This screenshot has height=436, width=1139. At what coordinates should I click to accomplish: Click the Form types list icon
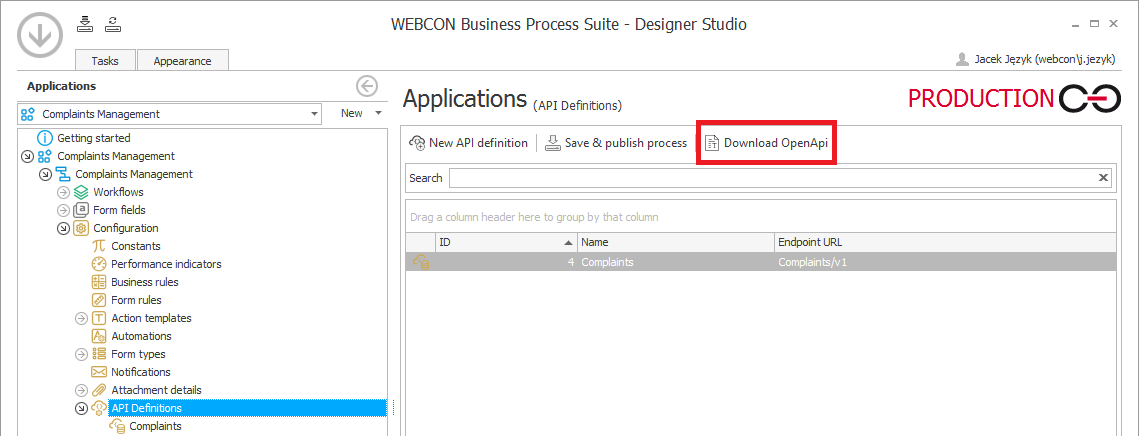(x=100, y=355)
